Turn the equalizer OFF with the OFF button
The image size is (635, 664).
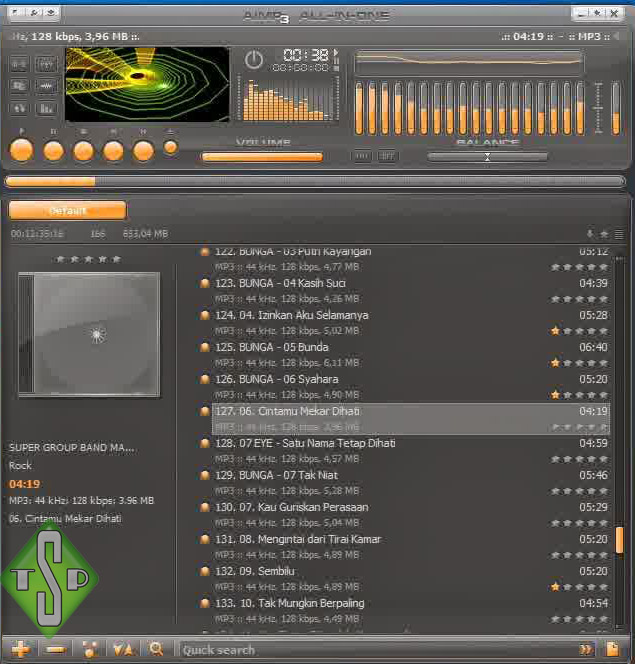click(387, 156)
